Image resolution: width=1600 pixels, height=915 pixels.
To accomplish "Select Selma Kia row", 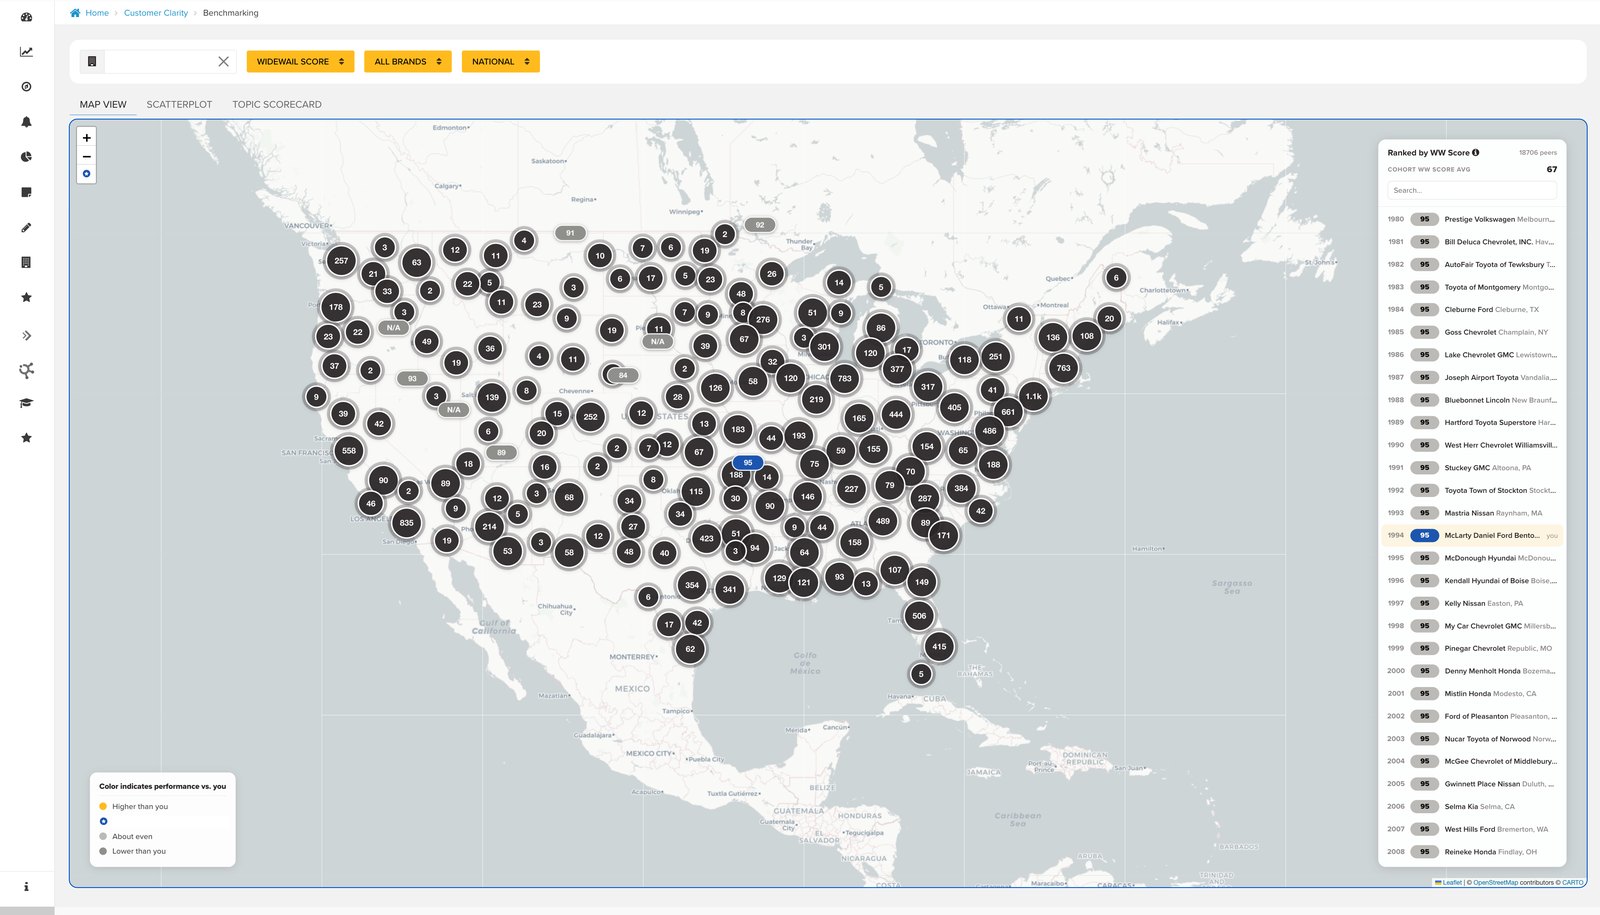I will 1472,806.
